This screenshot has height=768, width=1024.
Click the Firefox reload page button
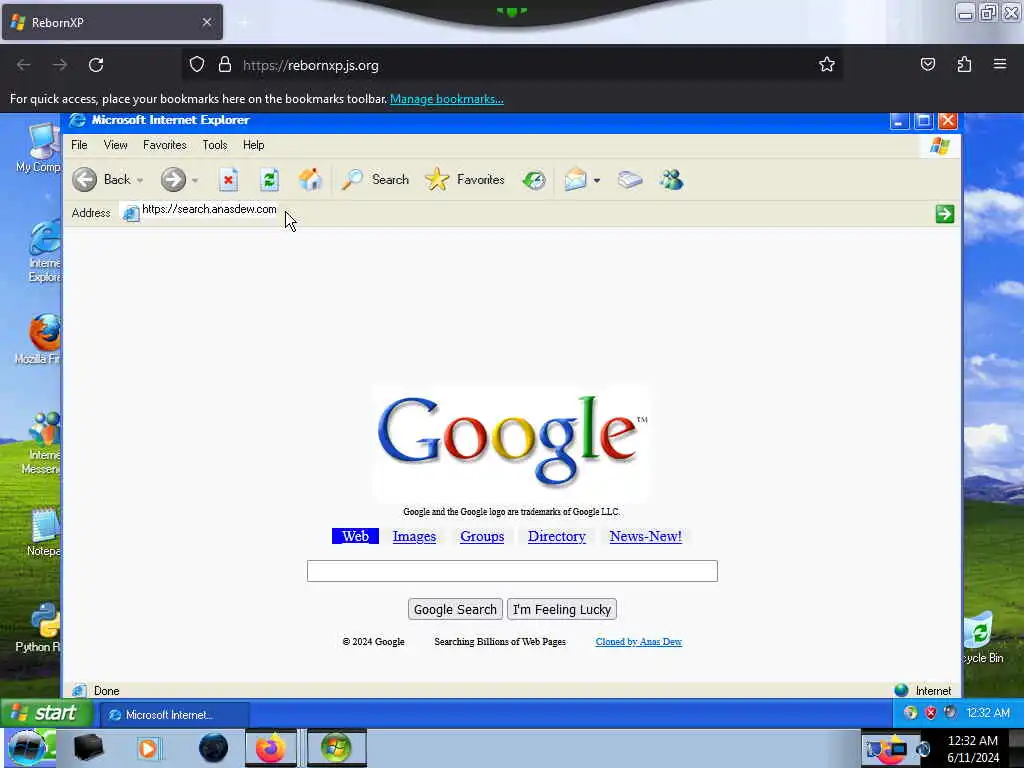96,65
